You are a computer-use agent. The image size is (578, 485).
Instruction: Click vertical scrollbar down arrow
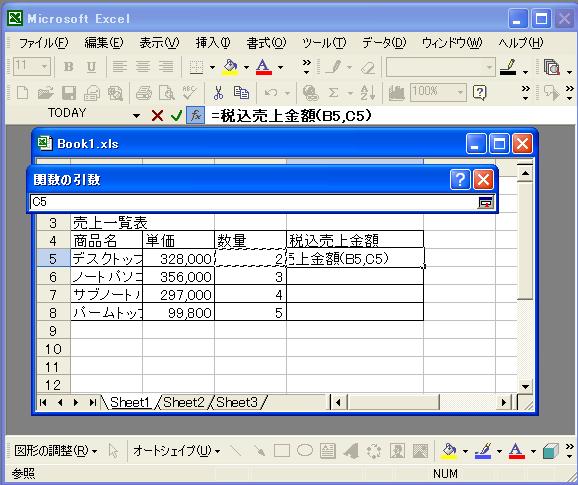pos(525,387)
